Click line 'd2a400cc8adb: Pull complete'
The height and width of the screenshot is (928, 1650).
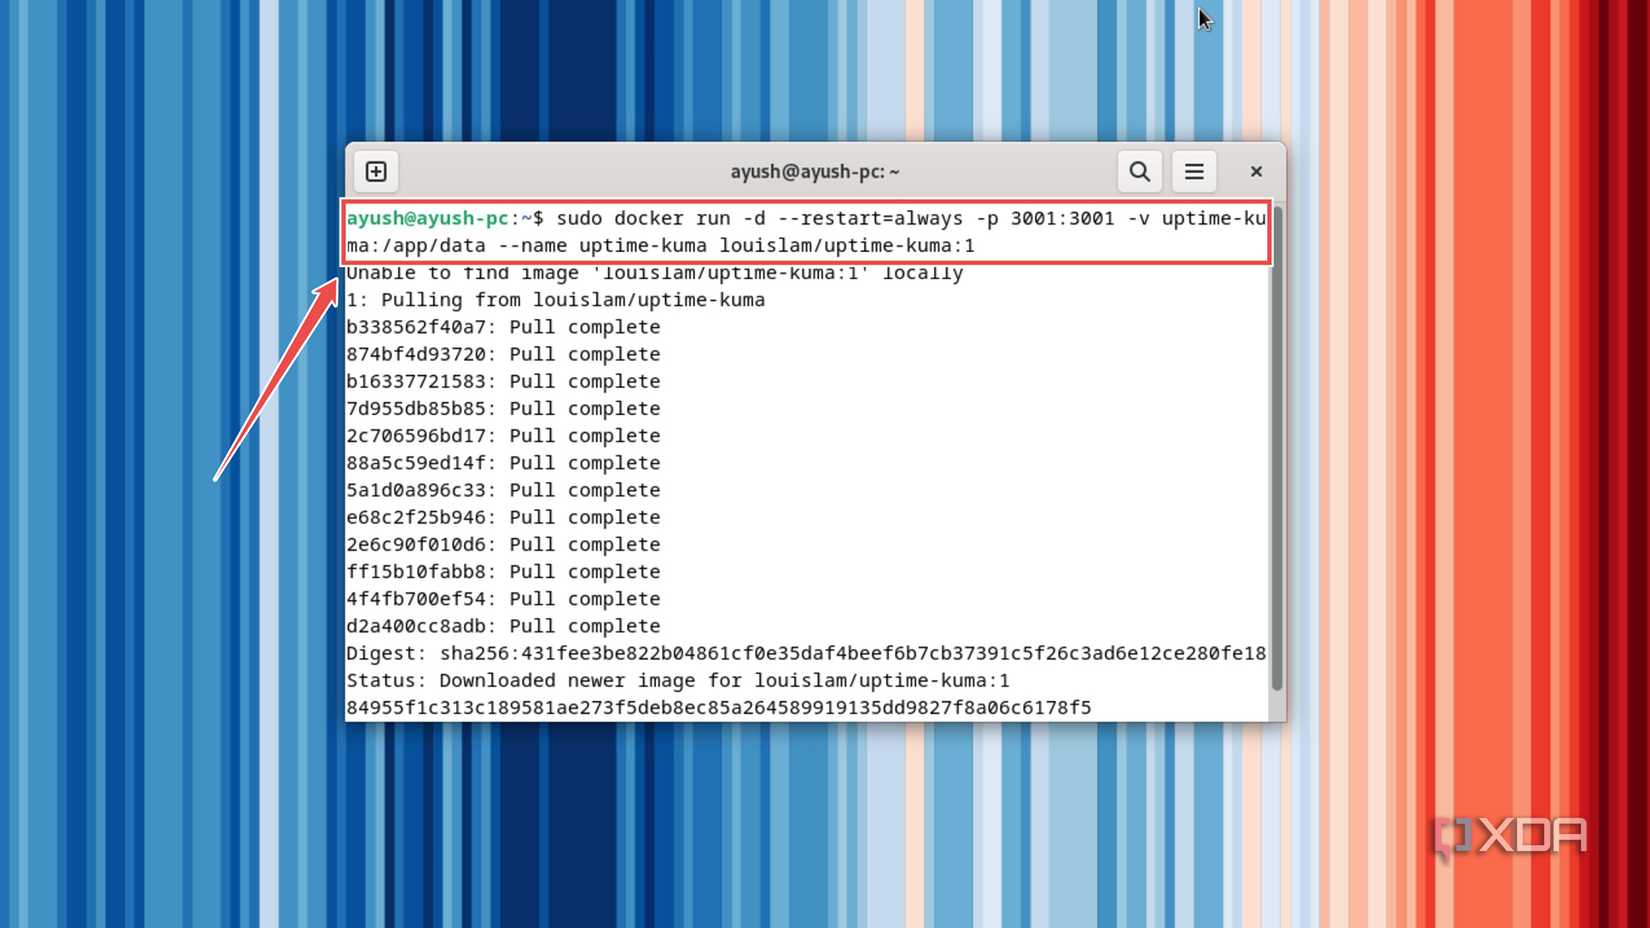click(503, 626)
